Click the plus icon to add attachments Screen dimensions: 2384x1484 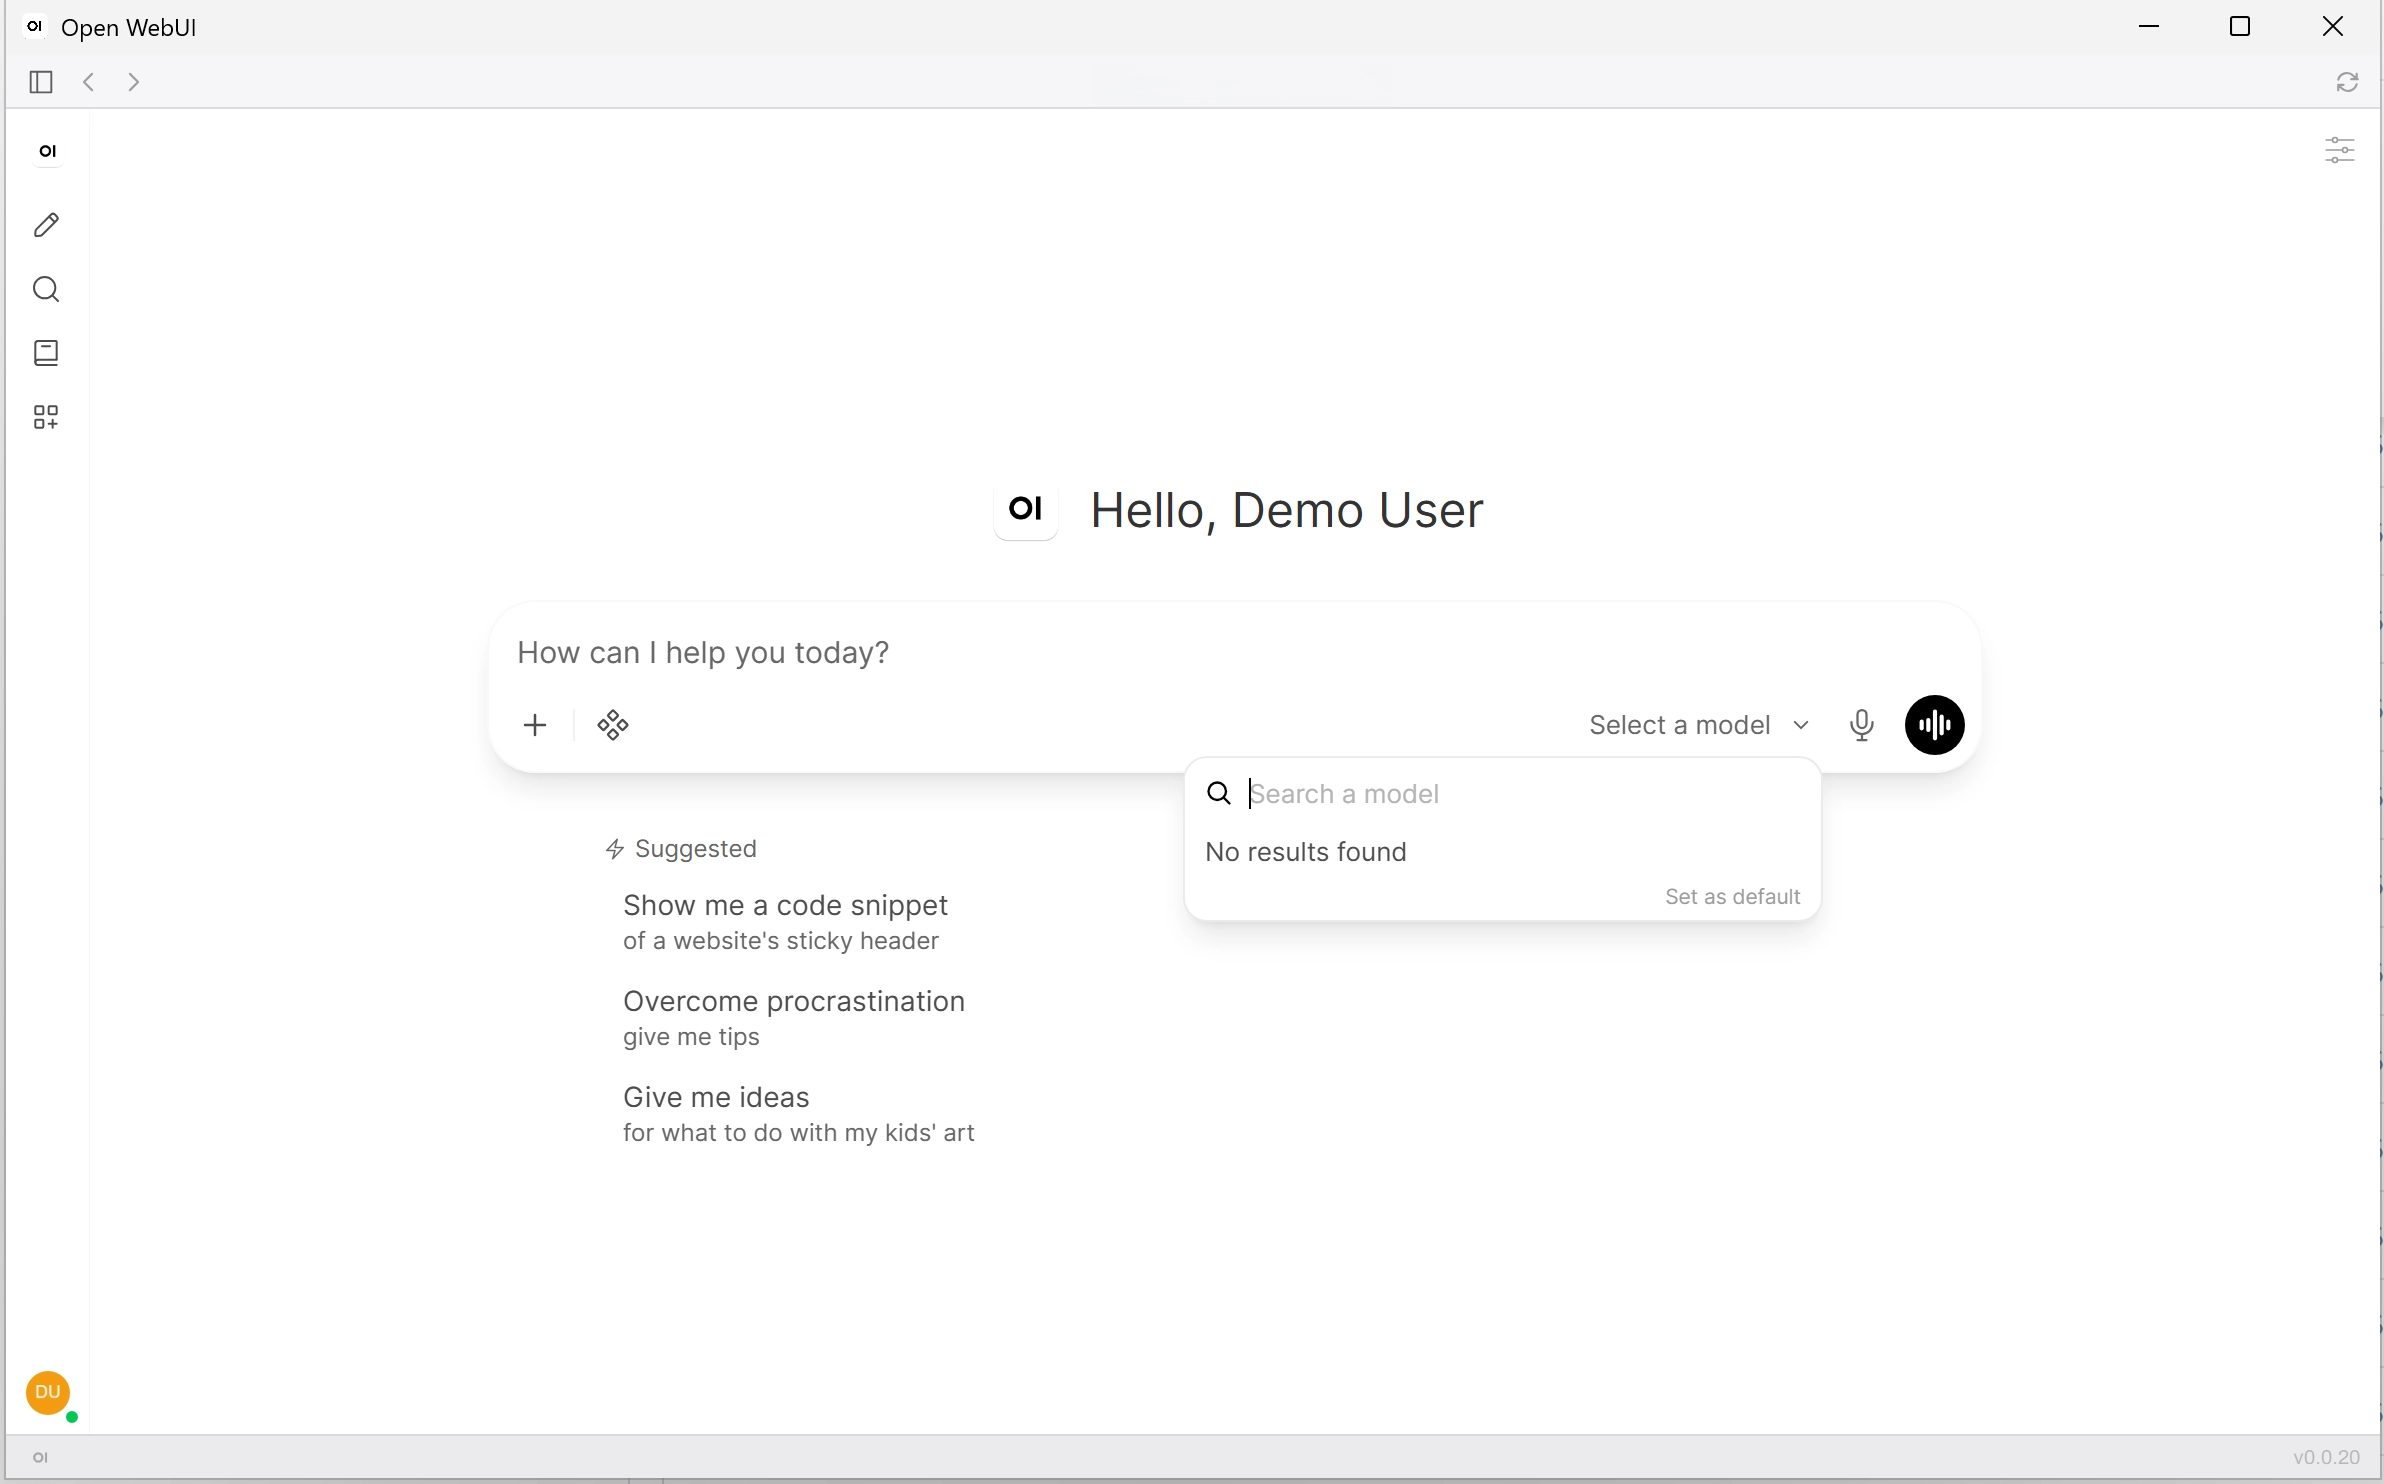pyautogui.click(x=536, y=725)
